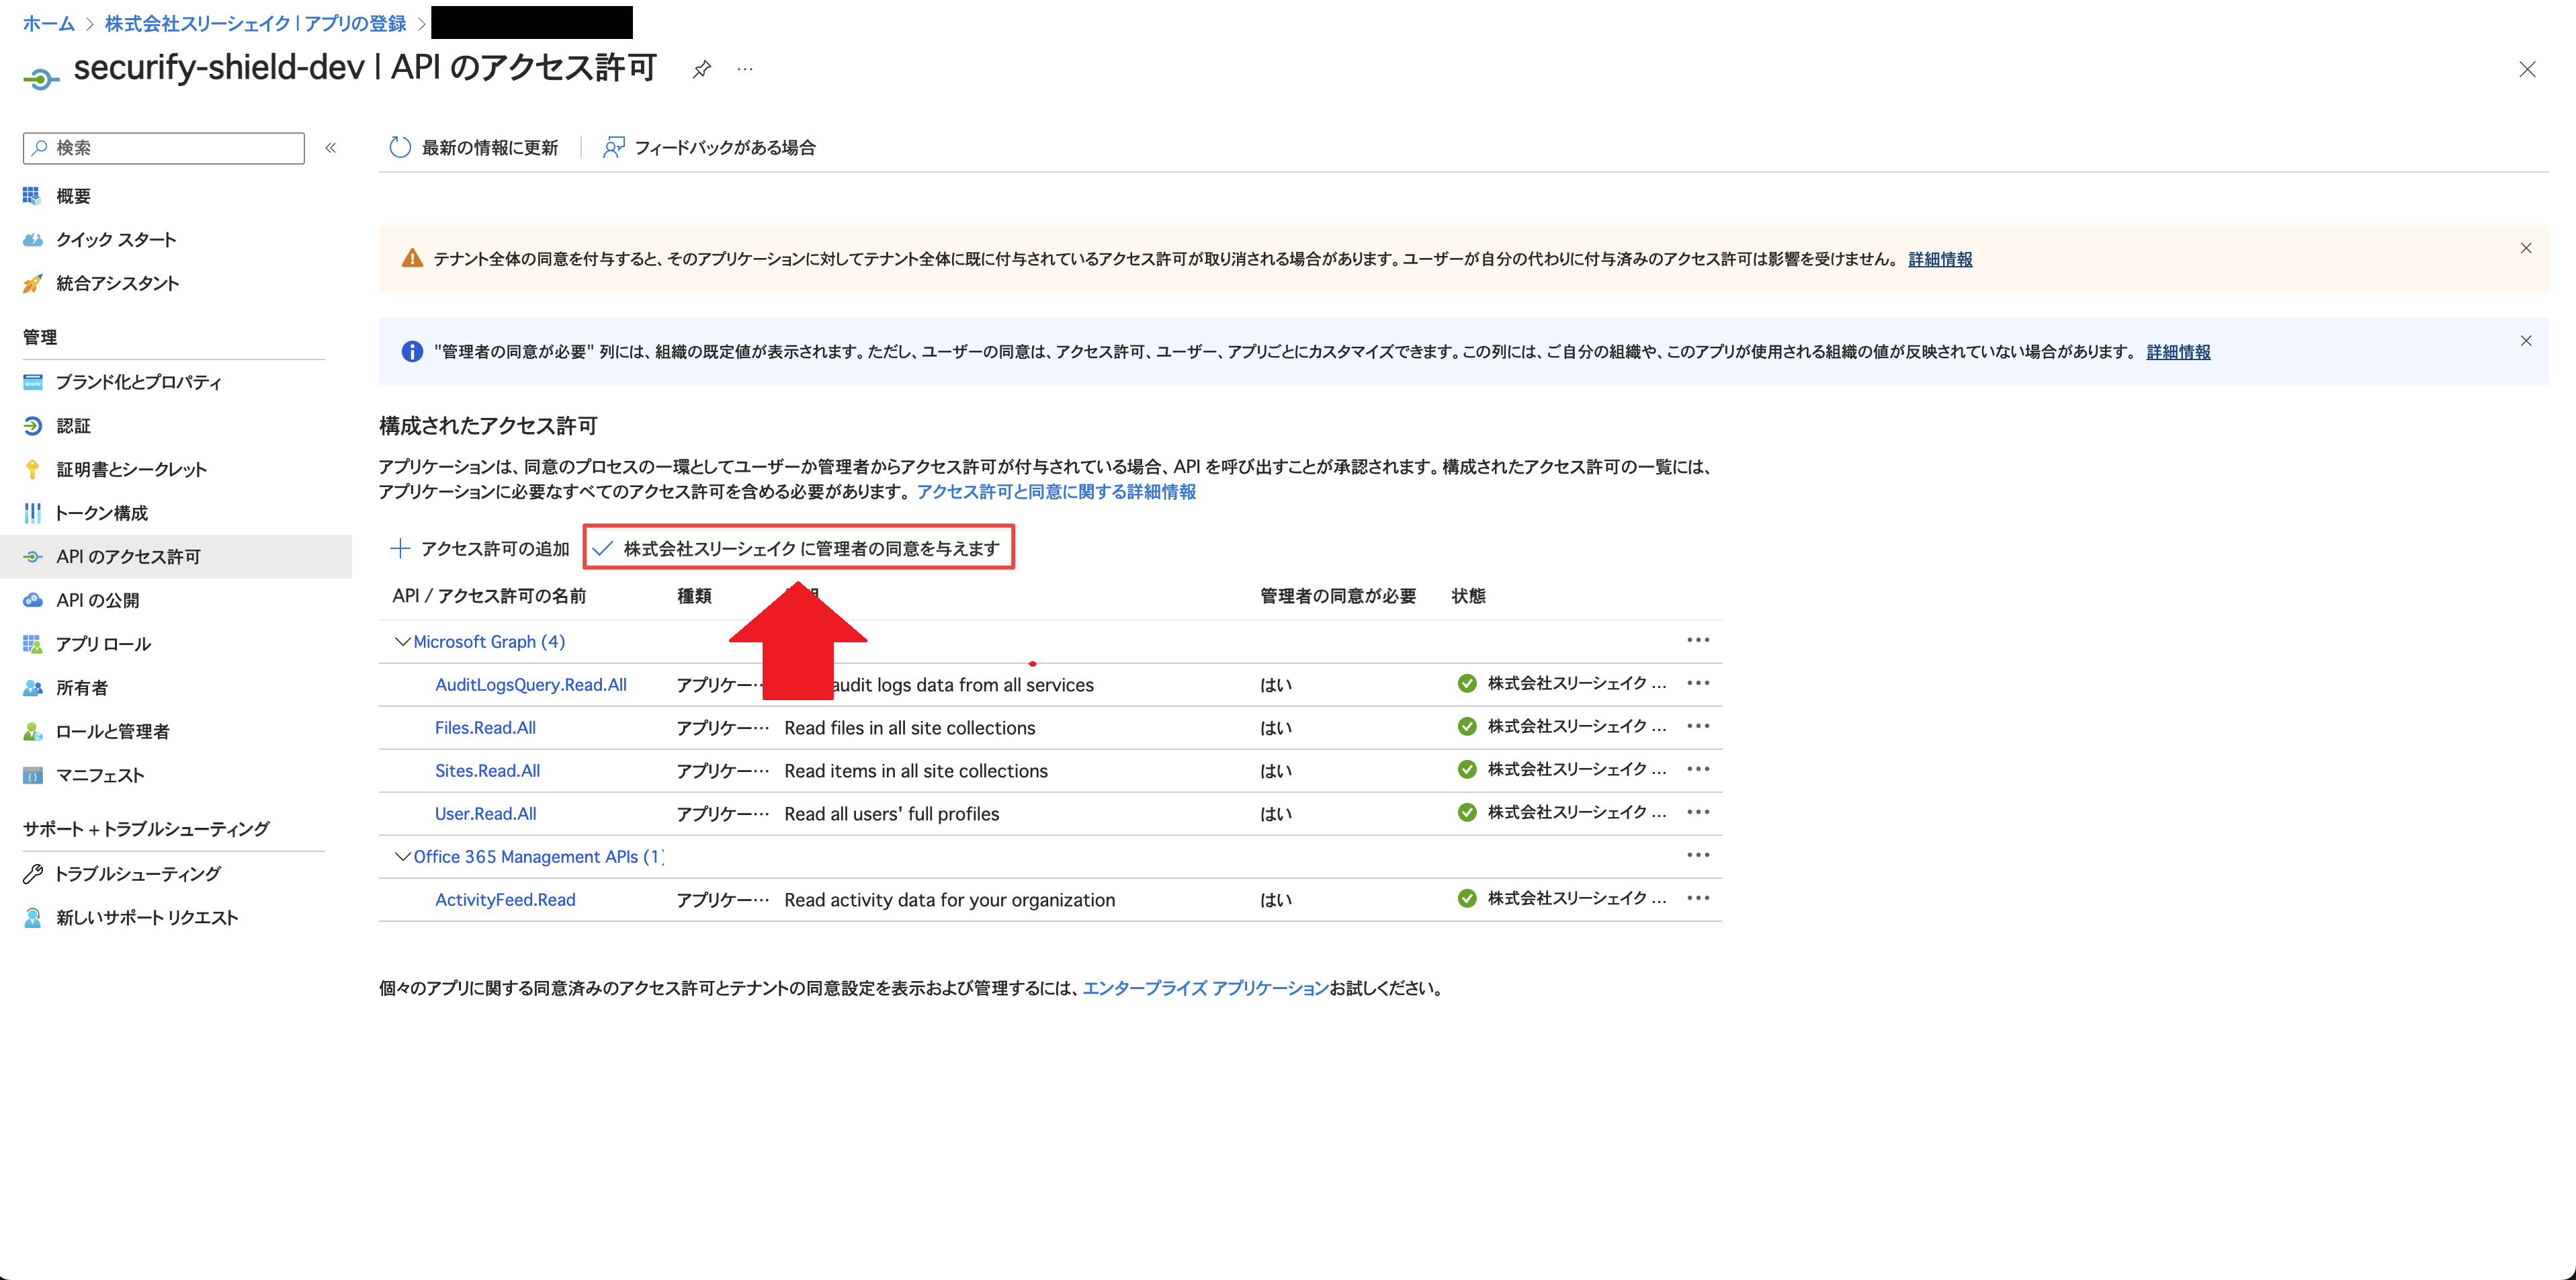Click the search box in sidebar
This screenshot has width=2576, height=1280.
click(164, 148)
